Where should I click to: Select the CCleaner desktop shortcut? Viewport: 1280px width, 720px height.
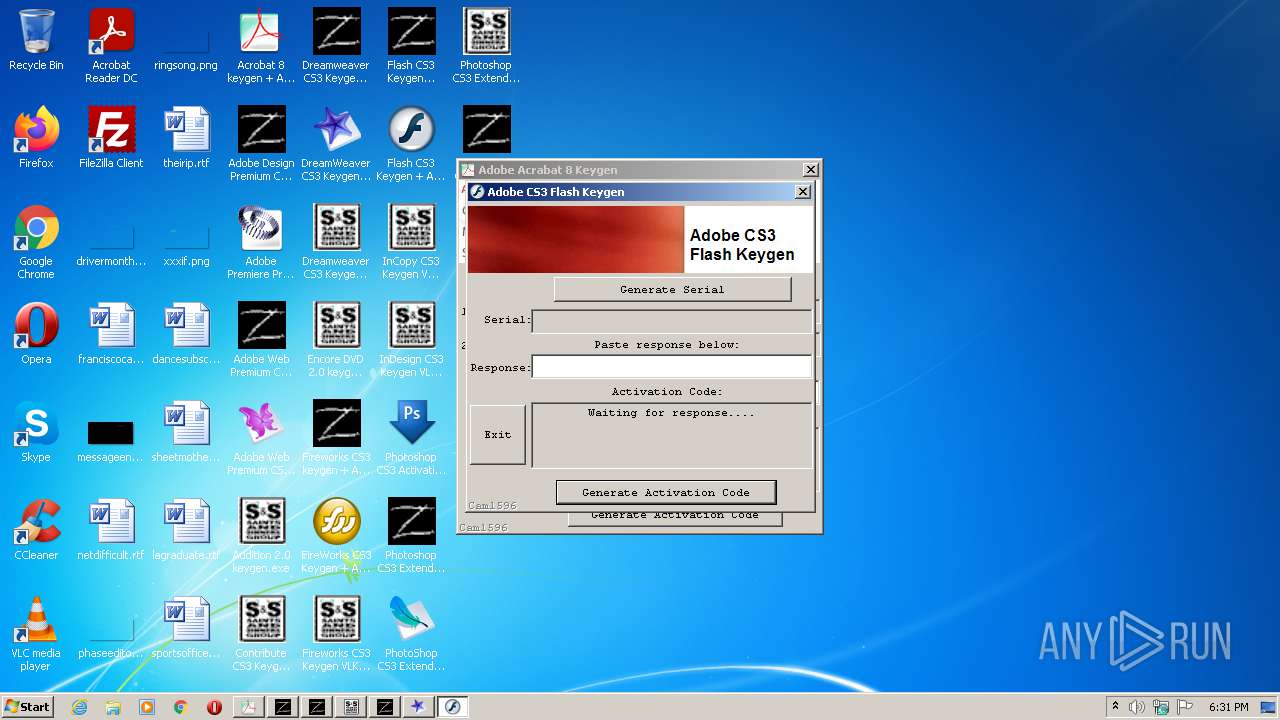(x=36, y=530)
